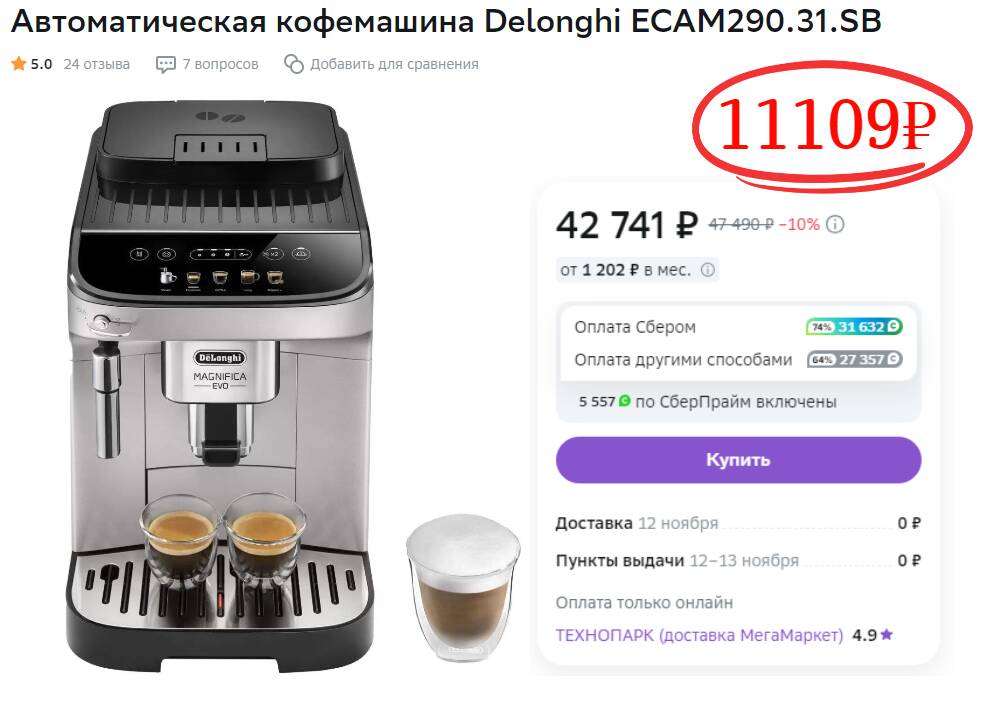Click the gray 27 357 bonus badge
Viewport: 1005px width, 701px height.
point(854,359)
